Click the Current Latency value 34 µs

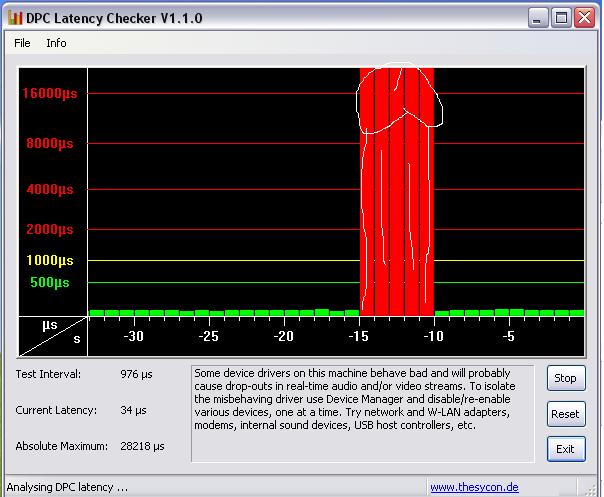132,410
